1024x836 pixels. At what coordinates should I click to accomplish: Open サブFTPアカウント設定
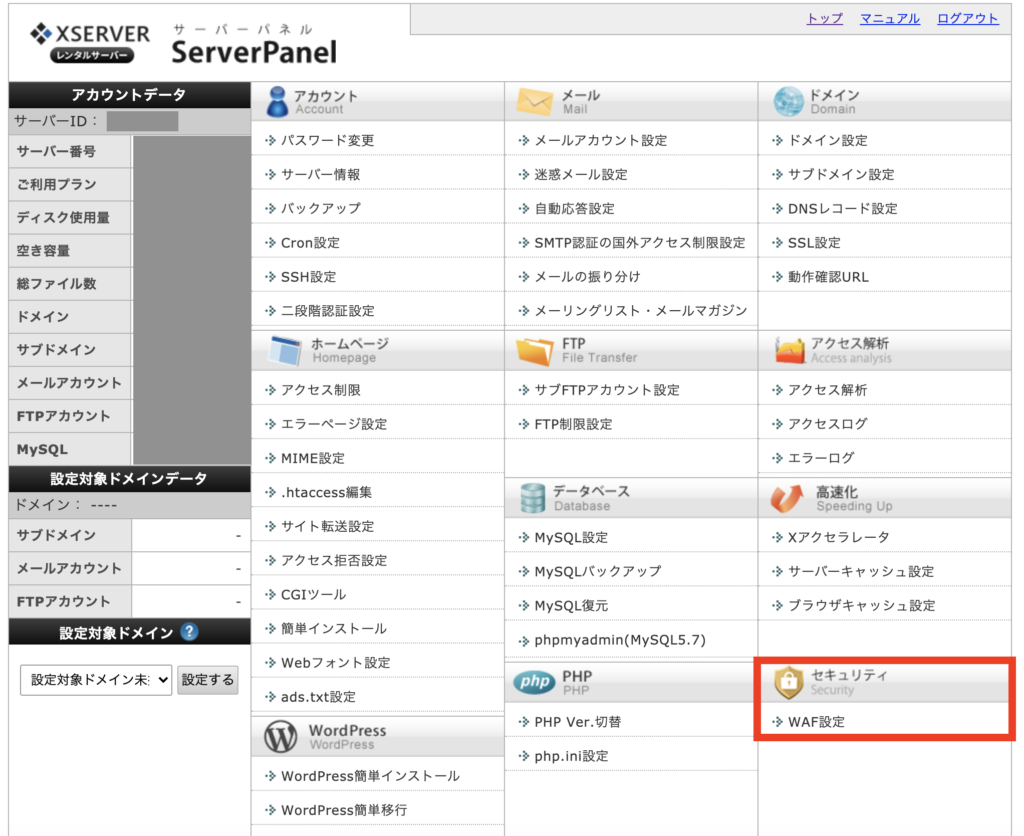coord(607,390)
